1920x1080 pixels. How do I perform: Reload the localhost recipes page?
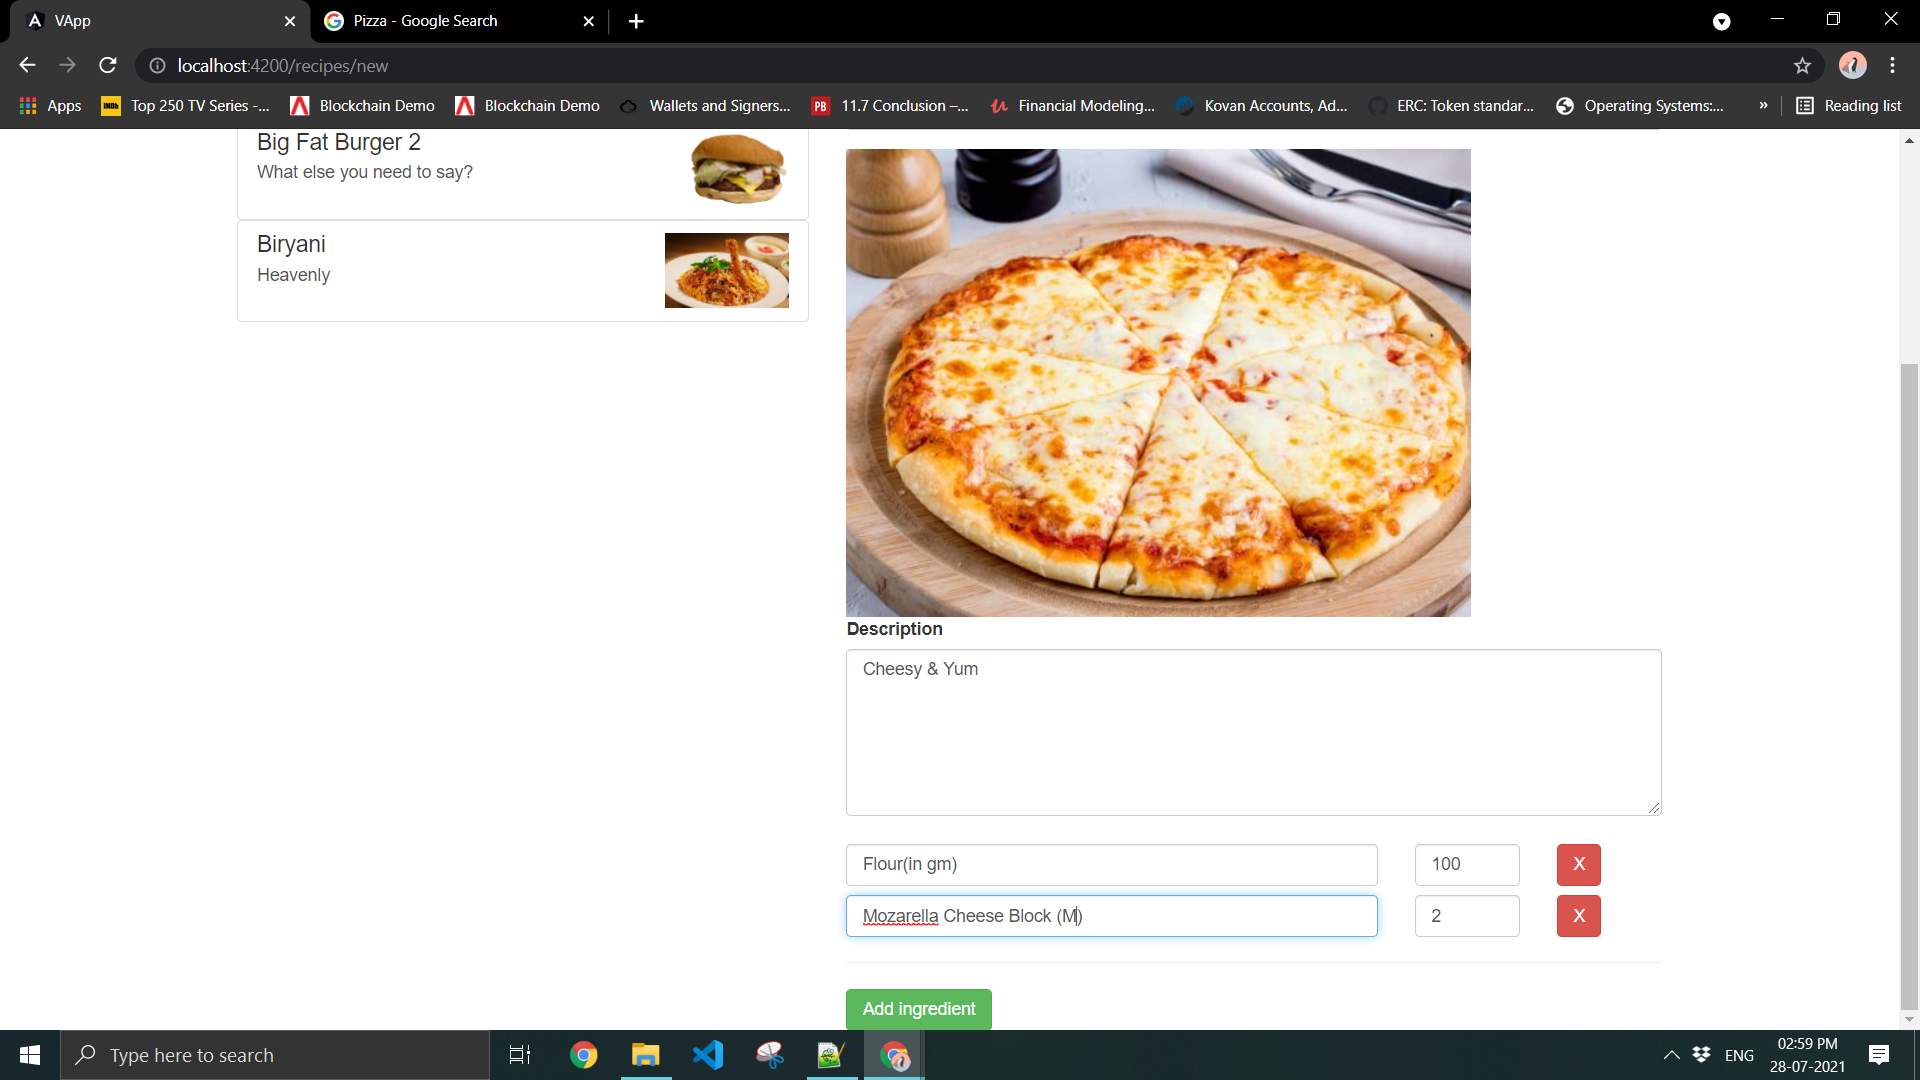[107, 65]
